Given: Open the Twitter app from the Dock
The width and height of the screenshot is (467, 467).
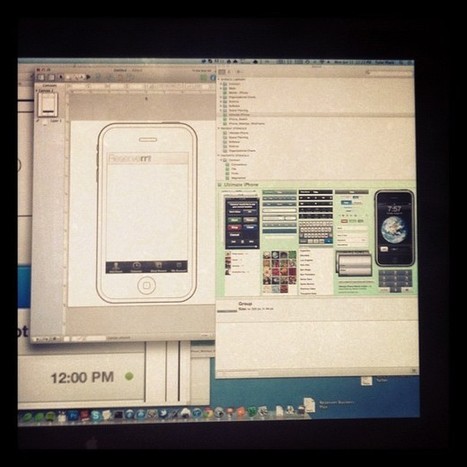Looking at the screenshot, I should 163,414.
